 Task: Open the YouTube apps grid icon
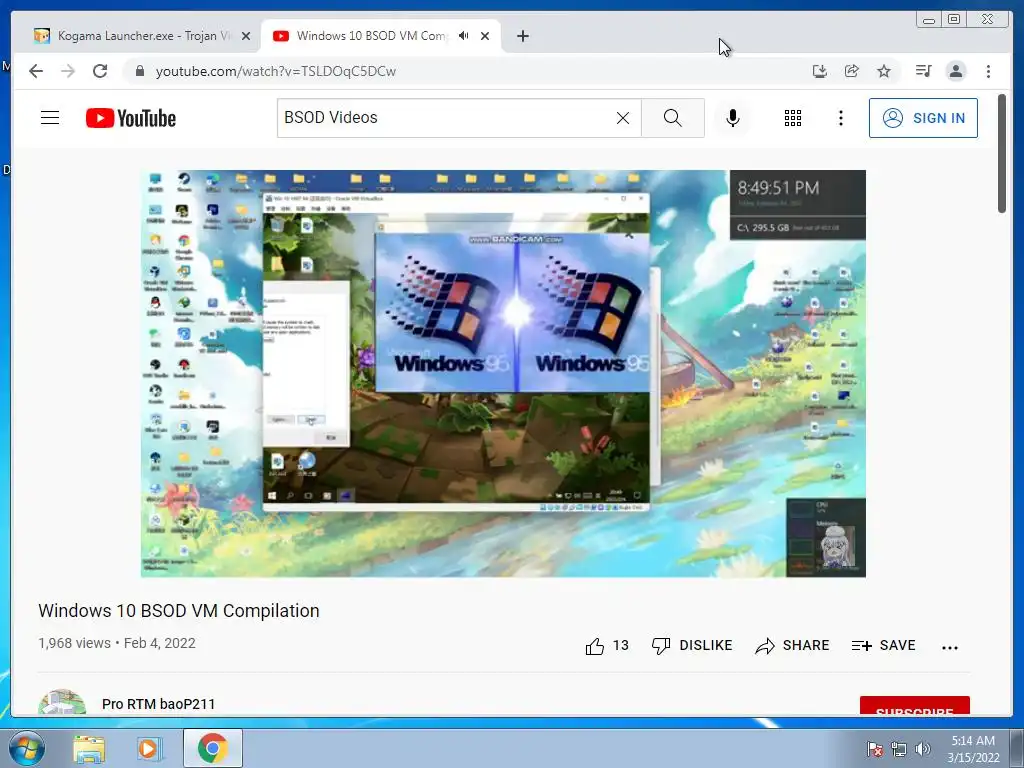point(793,118)
